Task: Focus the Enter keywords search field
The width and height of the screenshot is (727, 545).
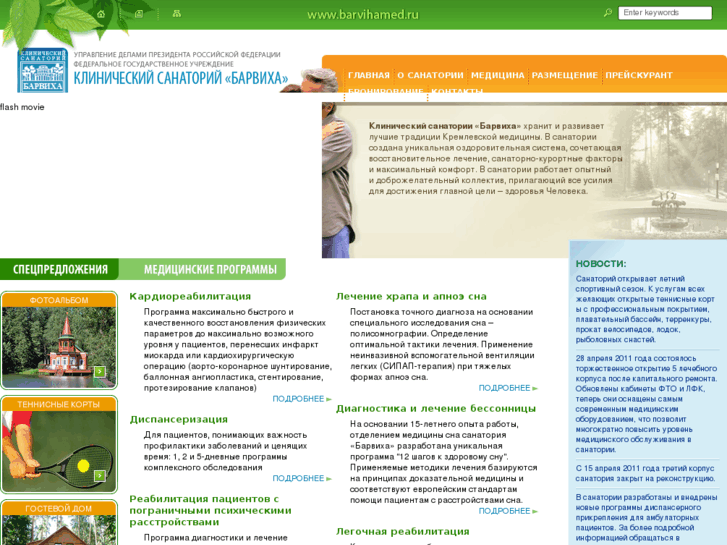Action: 665,13
